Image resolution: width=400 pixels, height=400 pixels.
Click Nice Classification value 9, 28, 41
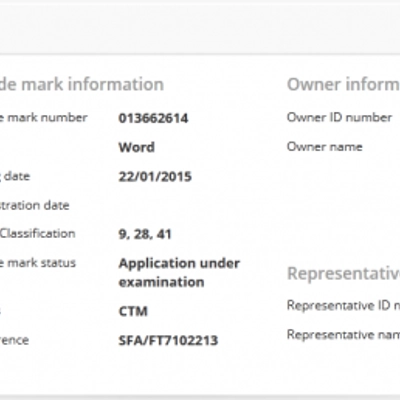pos(145,234)
